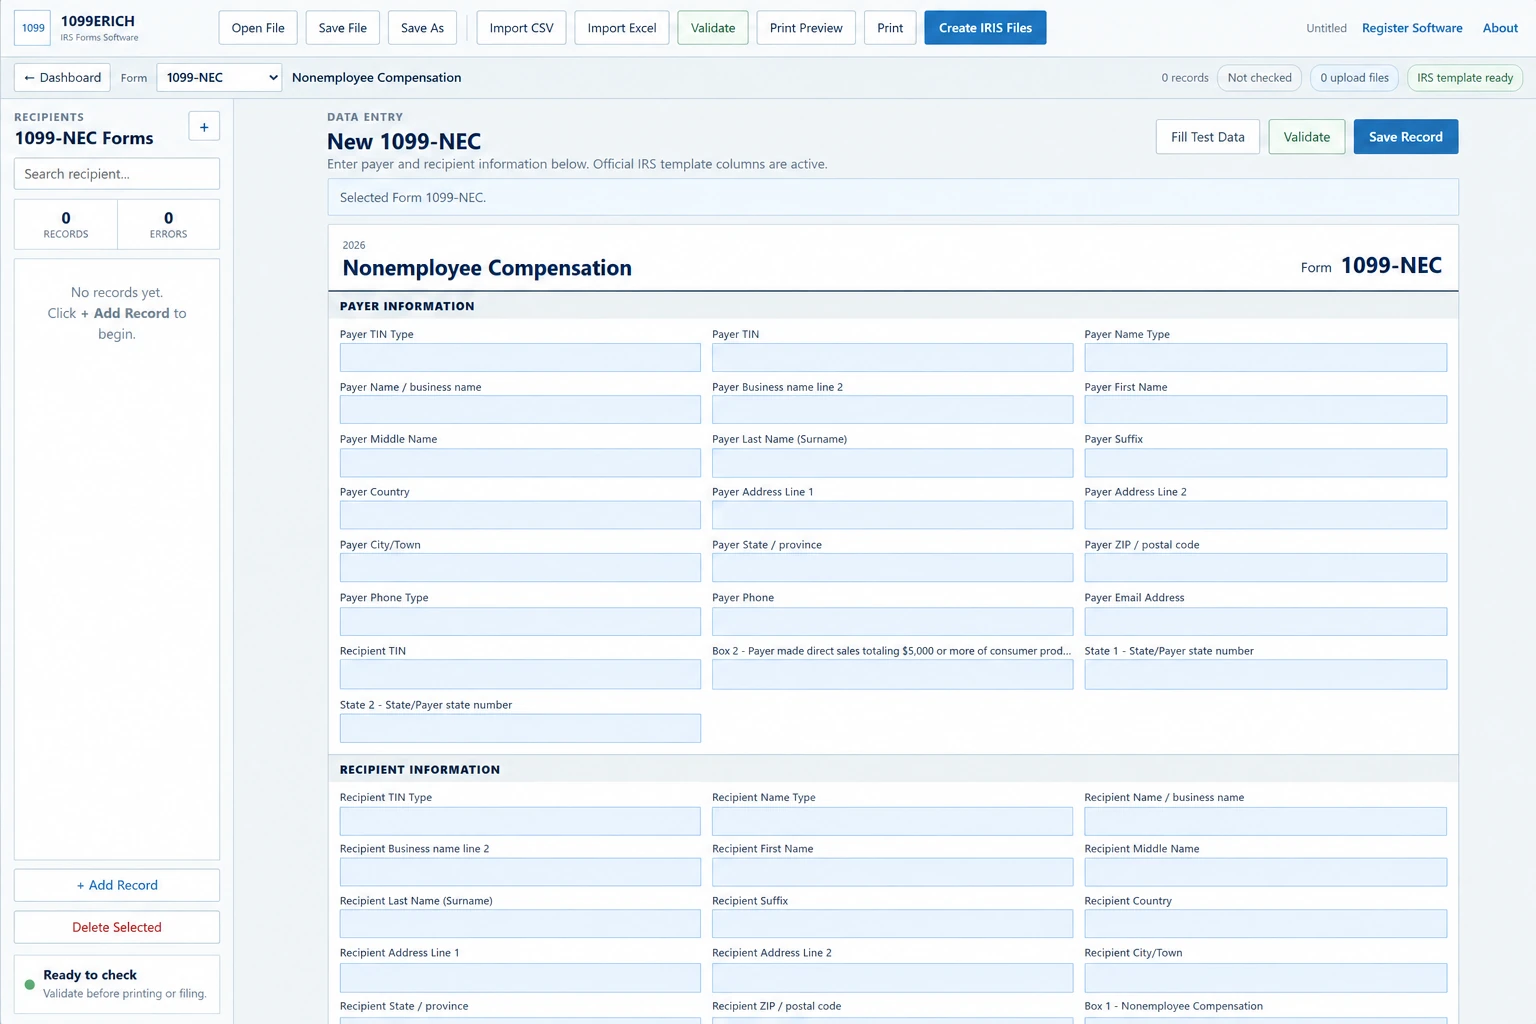Click the top toolbar Validate button
This screenshot has height=1024, width=1536.
point(713,28)
